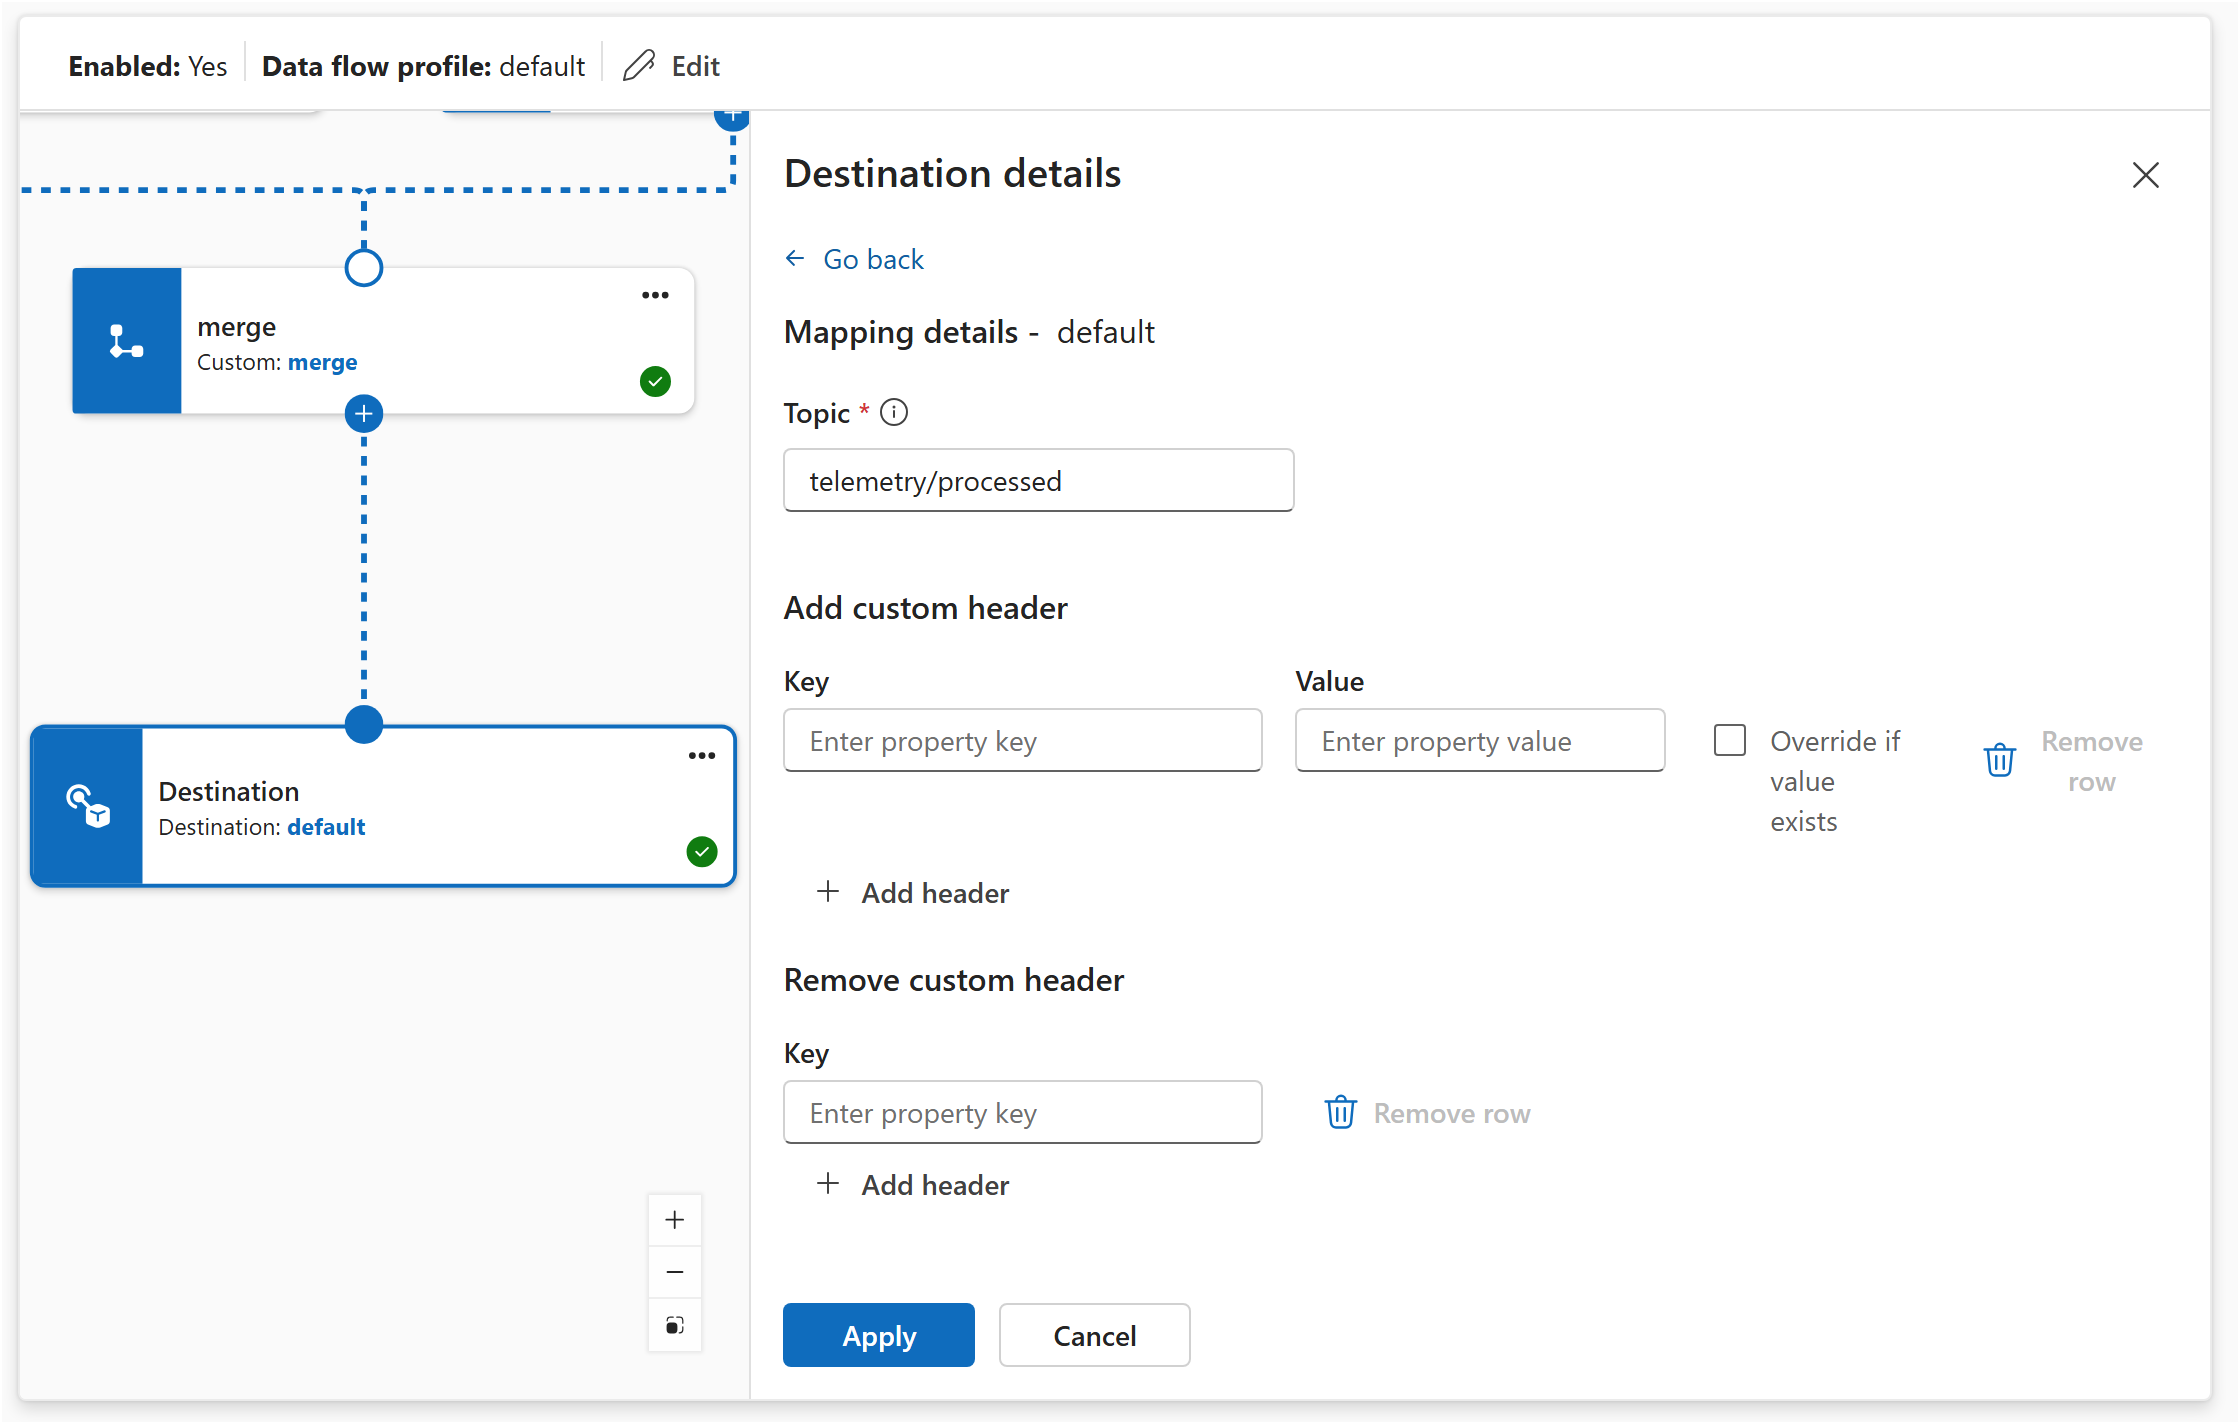Click the Add custom header Key field

(x=1022, y=740)
